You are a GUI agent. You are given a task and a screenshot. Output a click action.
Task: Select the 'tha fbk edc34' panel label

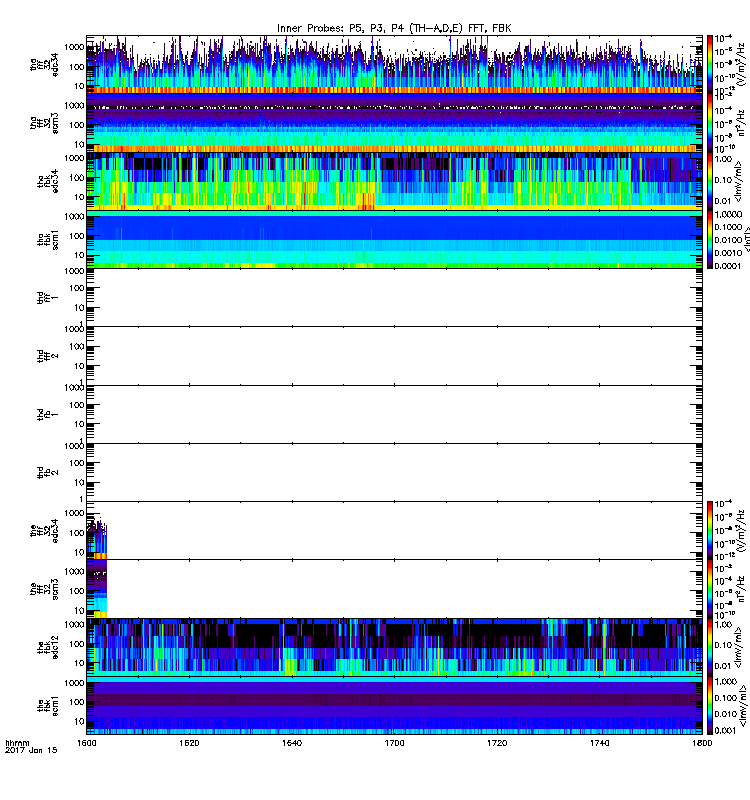(x=48, y=181)
